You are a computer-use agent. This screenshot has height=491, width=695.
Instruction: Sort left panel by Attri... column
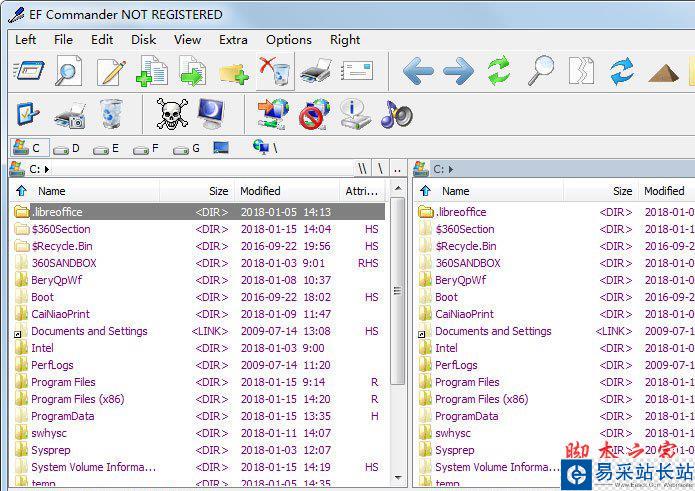(363, 191)
